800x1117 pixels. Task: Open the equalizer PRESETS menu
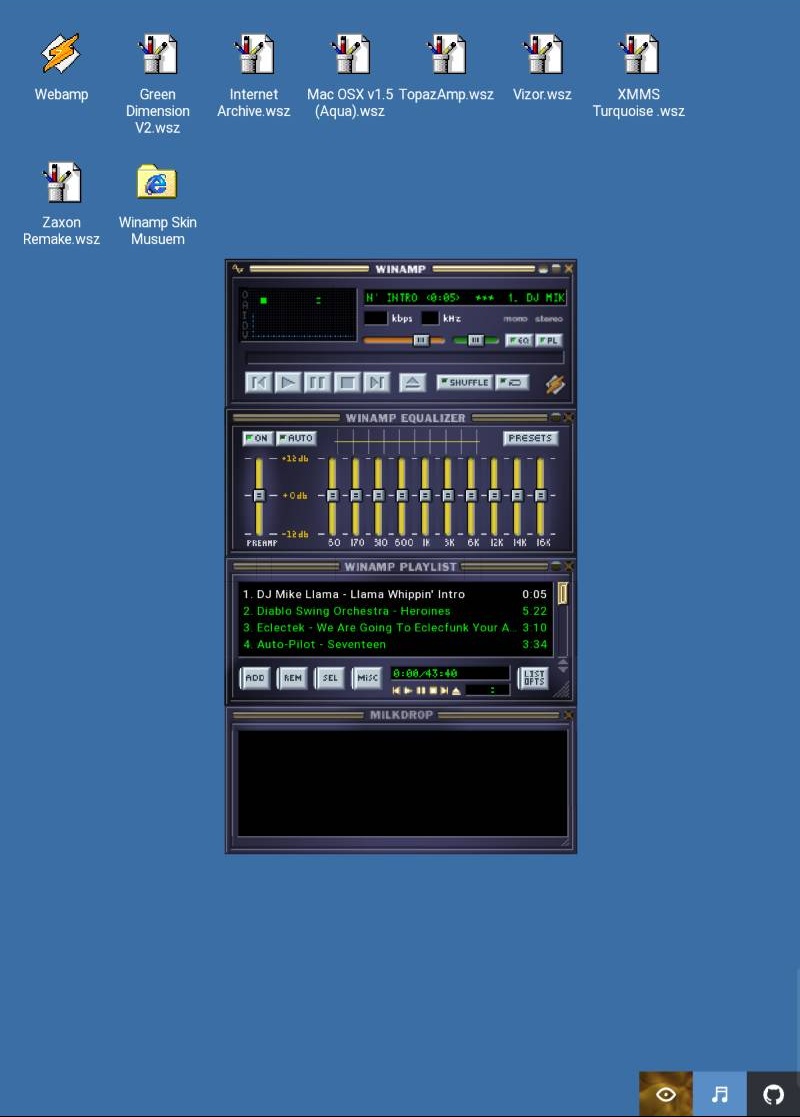530,438
